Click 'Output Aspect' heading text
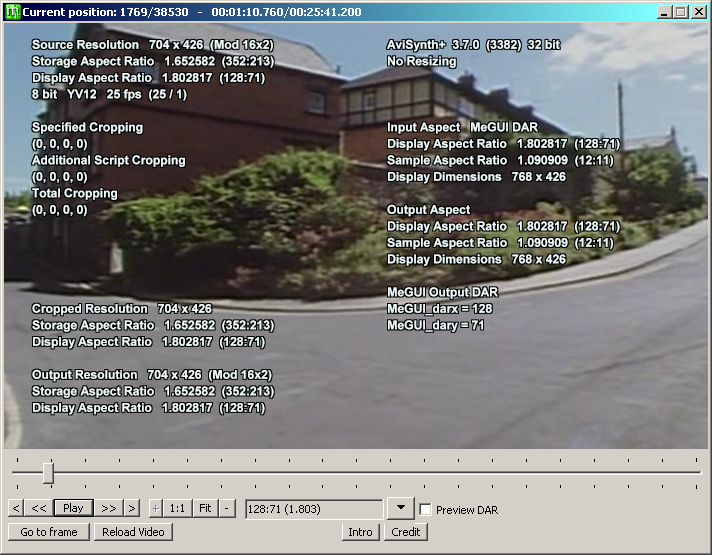This screenshot has width=712, height=555. [429, 209]
